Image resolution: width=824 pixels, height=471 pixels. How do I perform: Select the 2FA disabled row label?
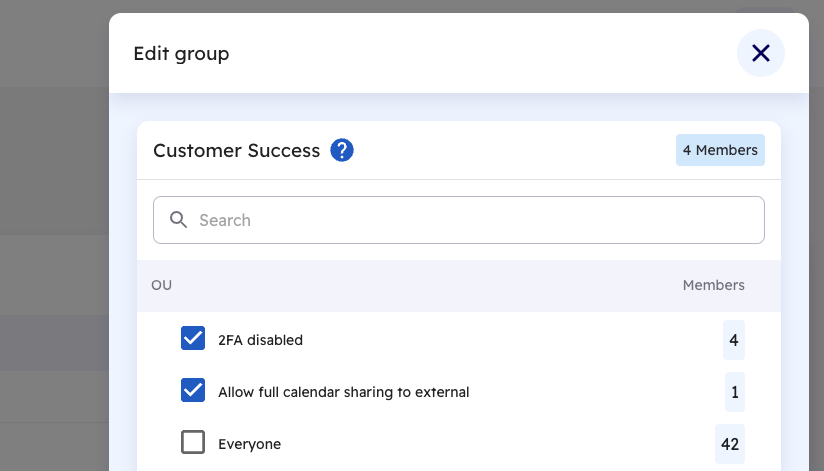(x=260, y=340)
